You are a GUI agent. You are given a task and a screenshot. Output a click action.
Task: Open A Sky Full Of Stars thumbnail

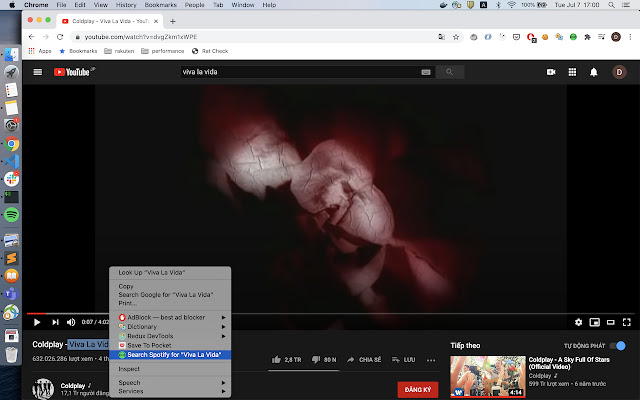point(488,377)
